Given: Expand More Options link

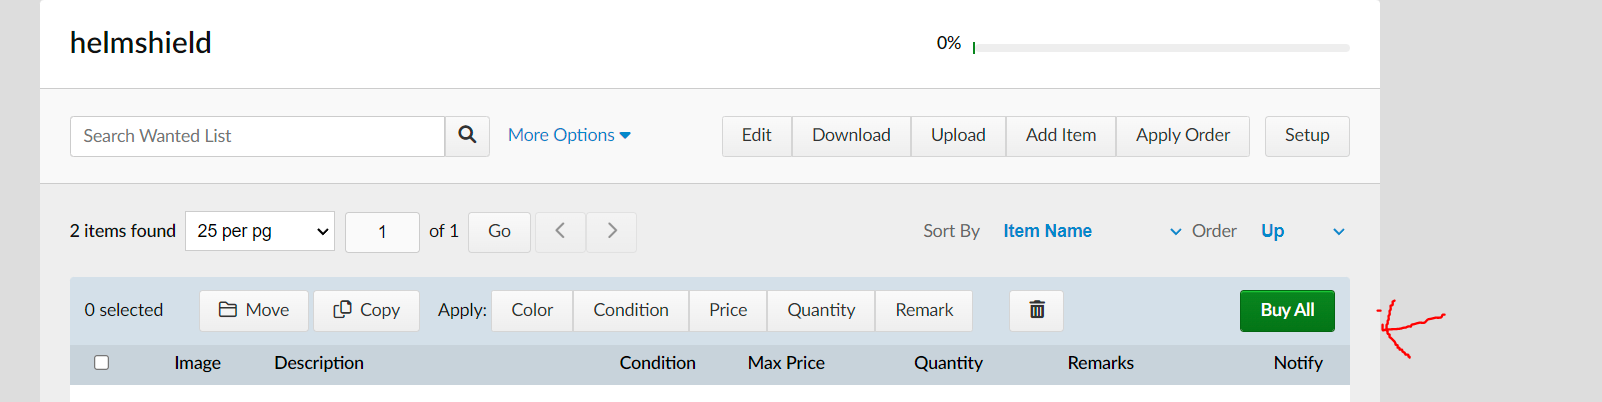Looking at the screenshot, I should click(x=569, y=135).
